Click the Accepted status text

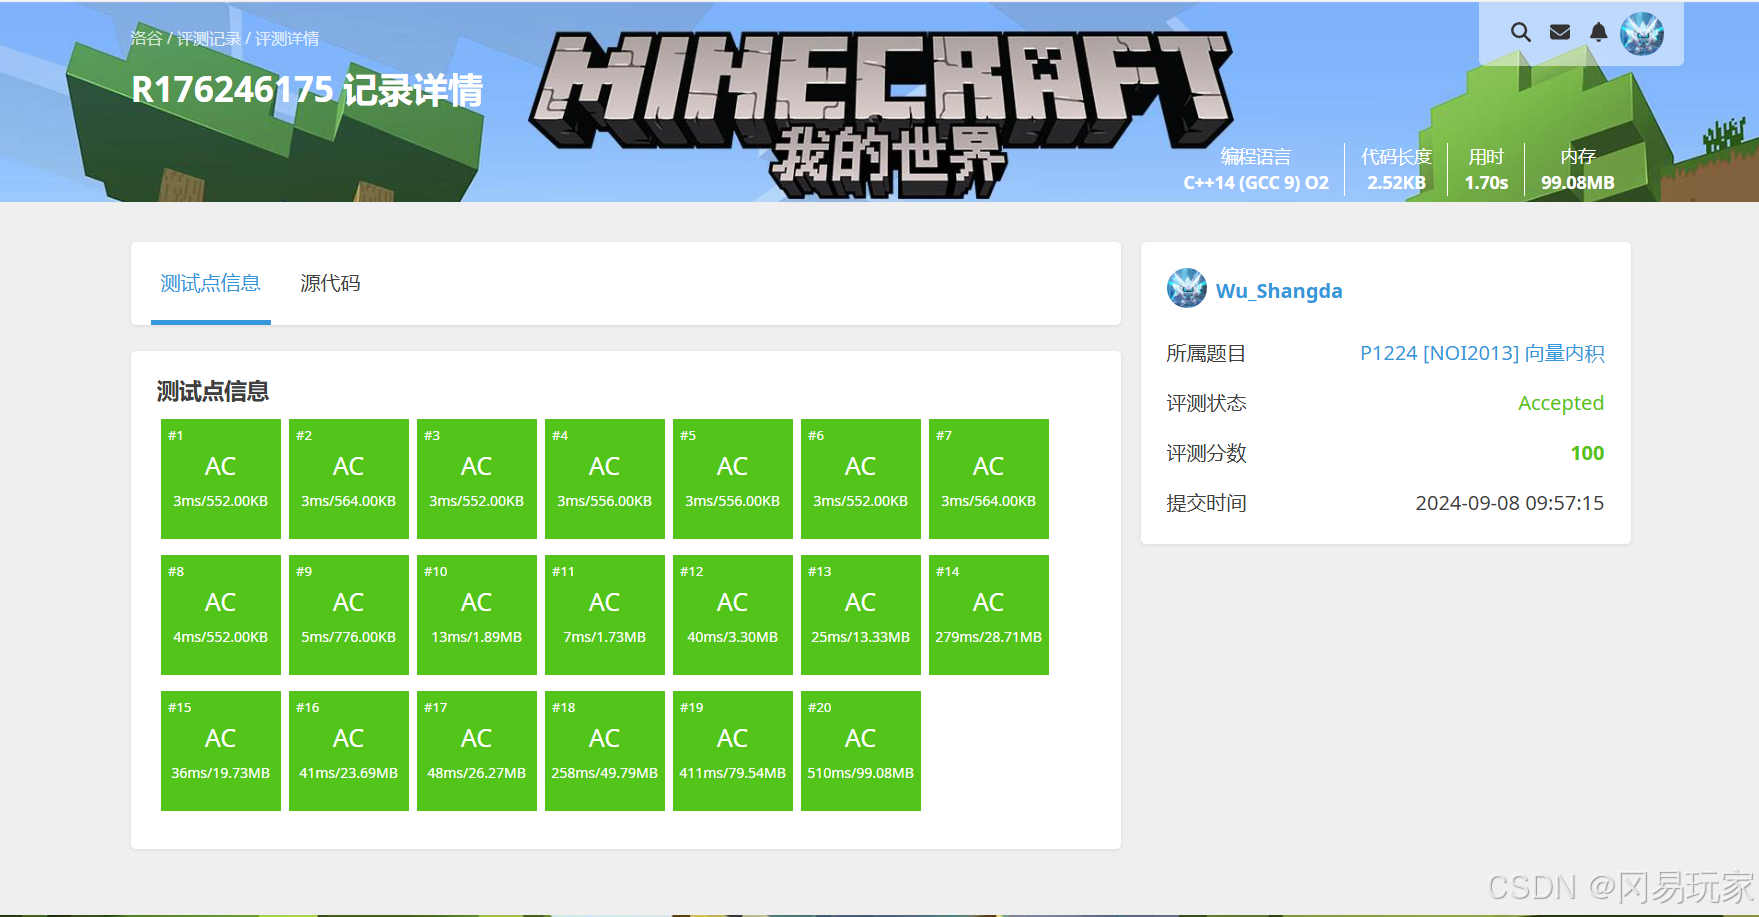(1560, 403)
